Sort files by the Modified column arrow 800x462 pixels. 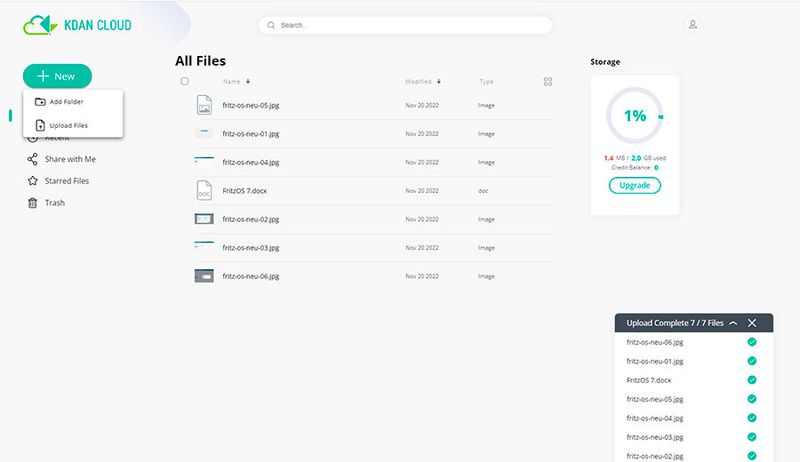(x=438, y=82)
